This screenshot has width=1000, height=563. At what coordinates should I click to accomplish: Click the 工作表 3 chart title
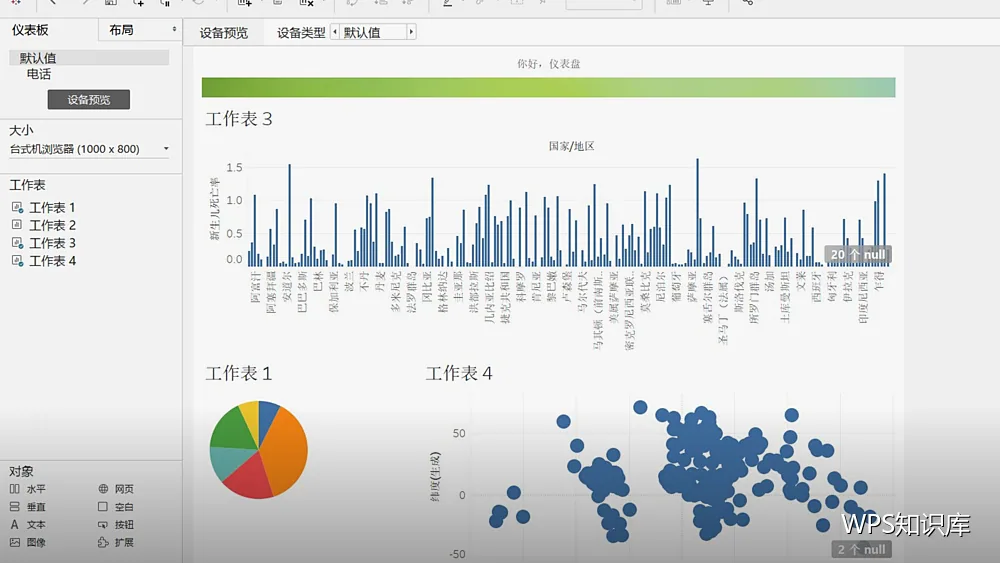point(239,119)
